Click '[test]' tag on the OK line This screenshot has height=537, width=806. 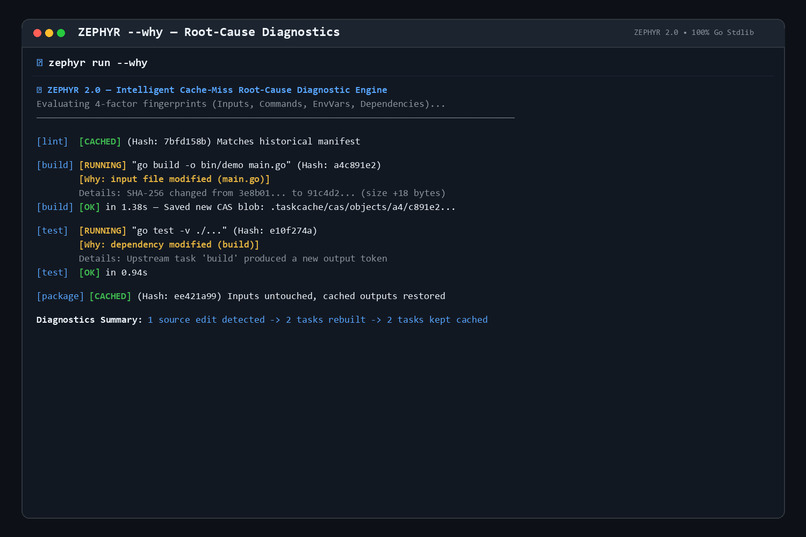click(x=52, y=272)
